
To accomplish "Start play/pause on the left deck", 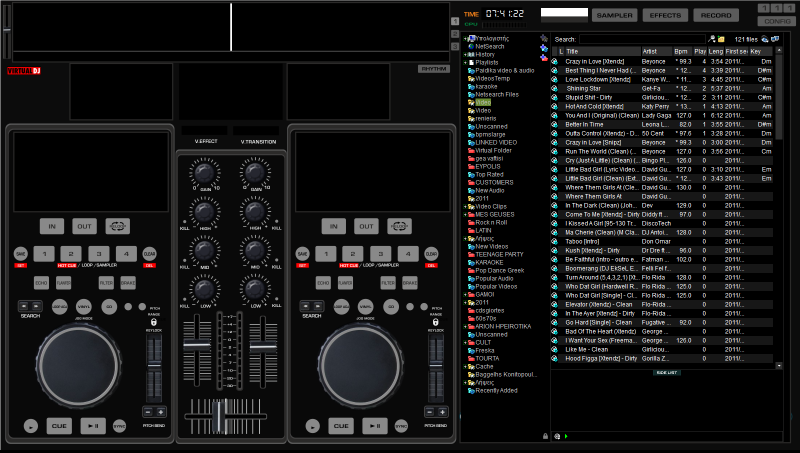I will [x=93, y=425].
